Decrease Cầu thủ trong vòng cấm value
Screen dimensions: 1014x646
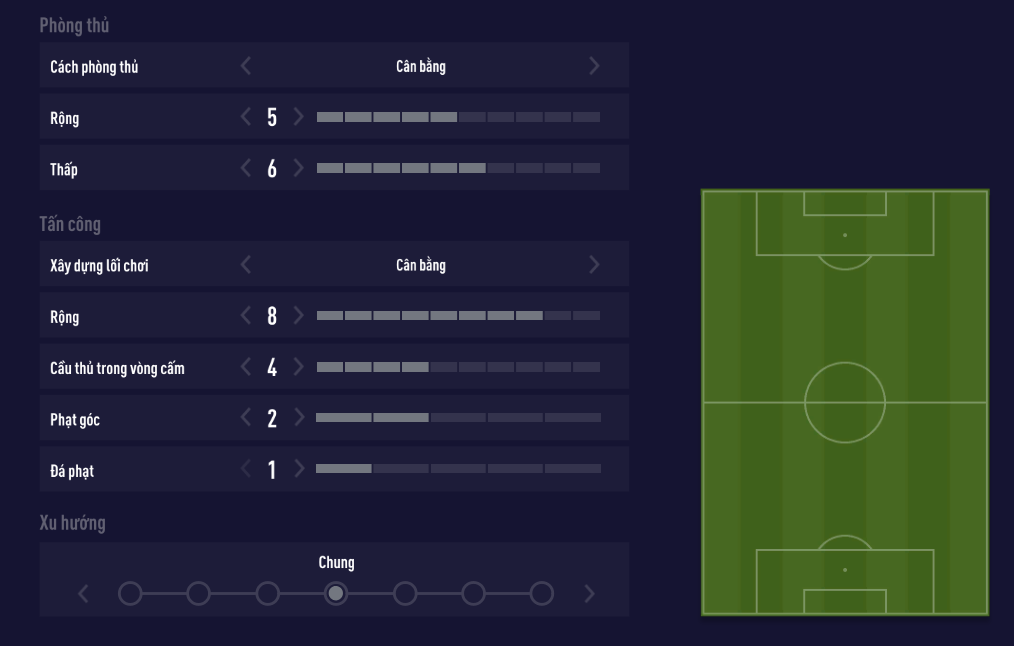(x=246, y=368)
